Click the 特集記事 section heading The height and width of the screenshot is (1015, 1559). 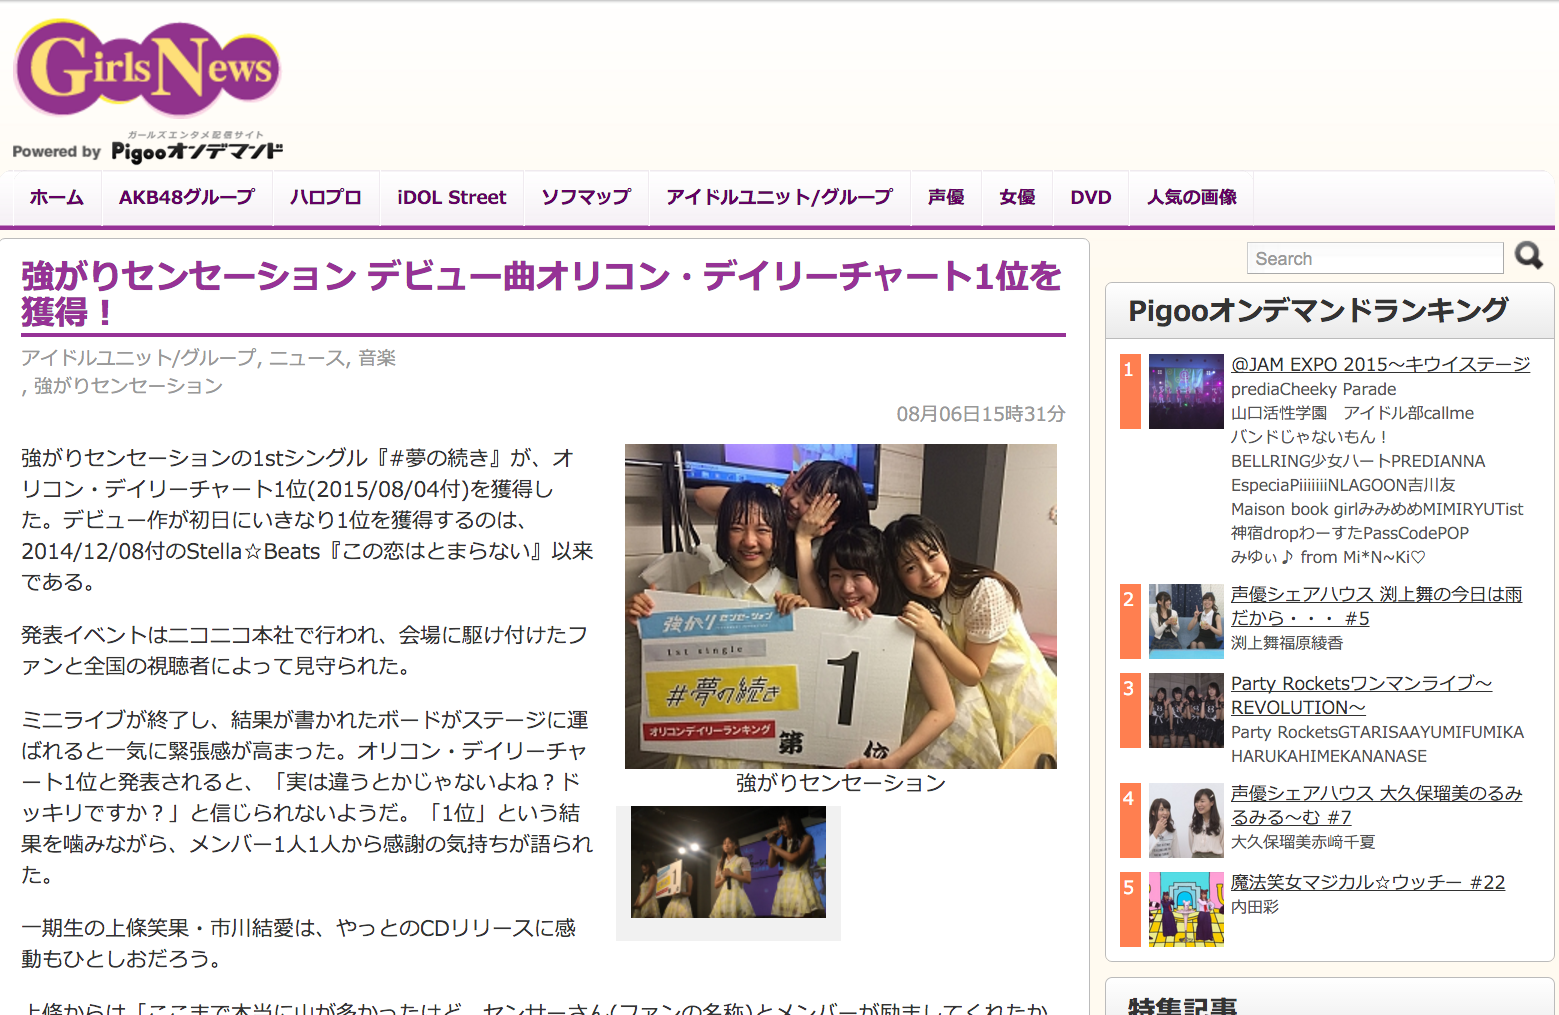pos(1183,1004)
